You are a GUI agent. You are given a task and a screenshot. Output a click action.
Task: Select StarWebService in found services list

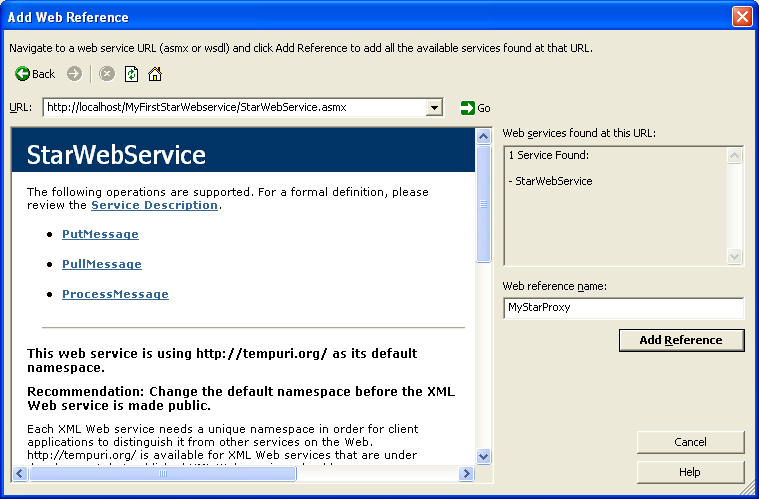[553, 181]
